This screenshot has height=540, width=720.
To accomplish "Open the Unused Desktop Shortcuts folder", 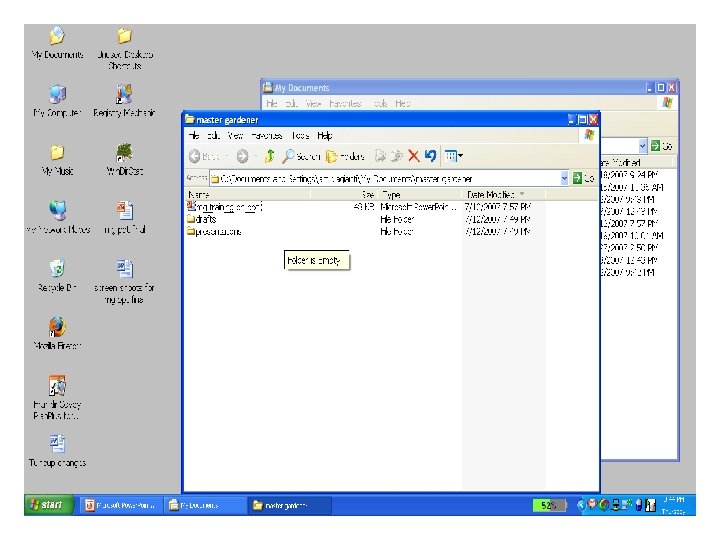I will tap(124, 48).
